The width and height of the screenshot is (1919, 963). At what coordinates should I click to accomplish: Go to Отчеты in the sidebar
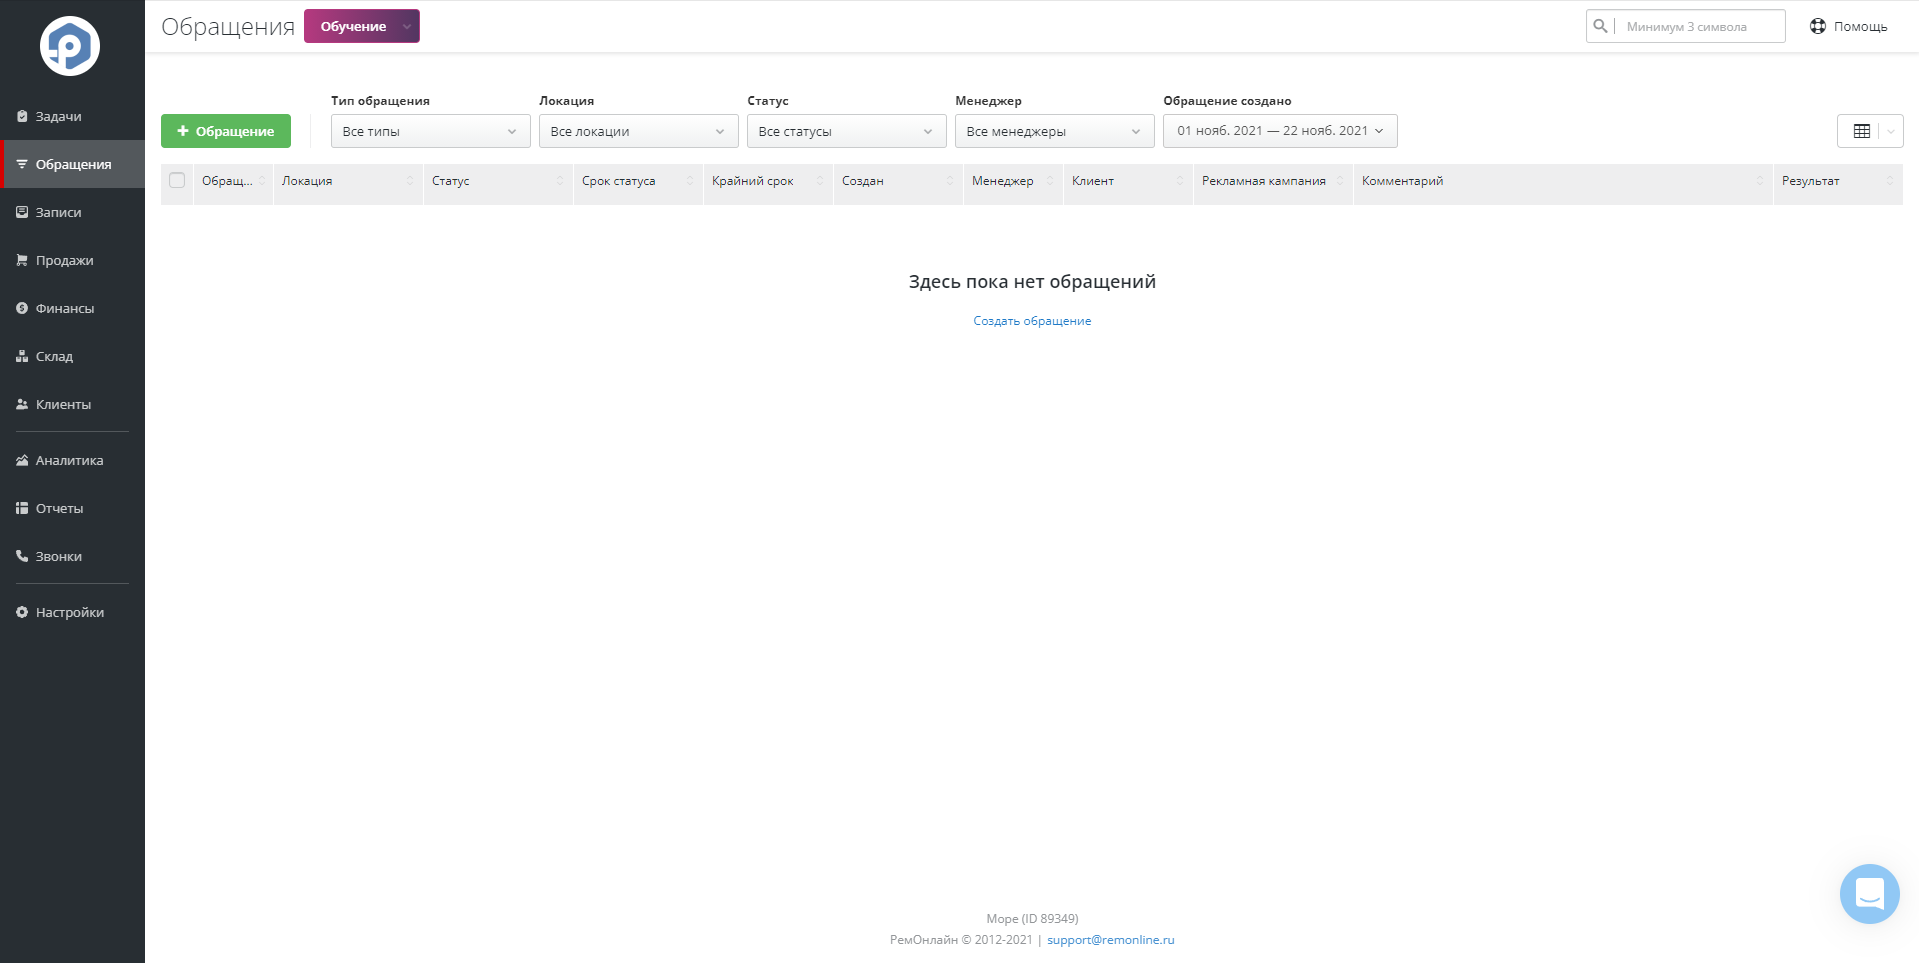pyautogui.click(x=72, y=508)
